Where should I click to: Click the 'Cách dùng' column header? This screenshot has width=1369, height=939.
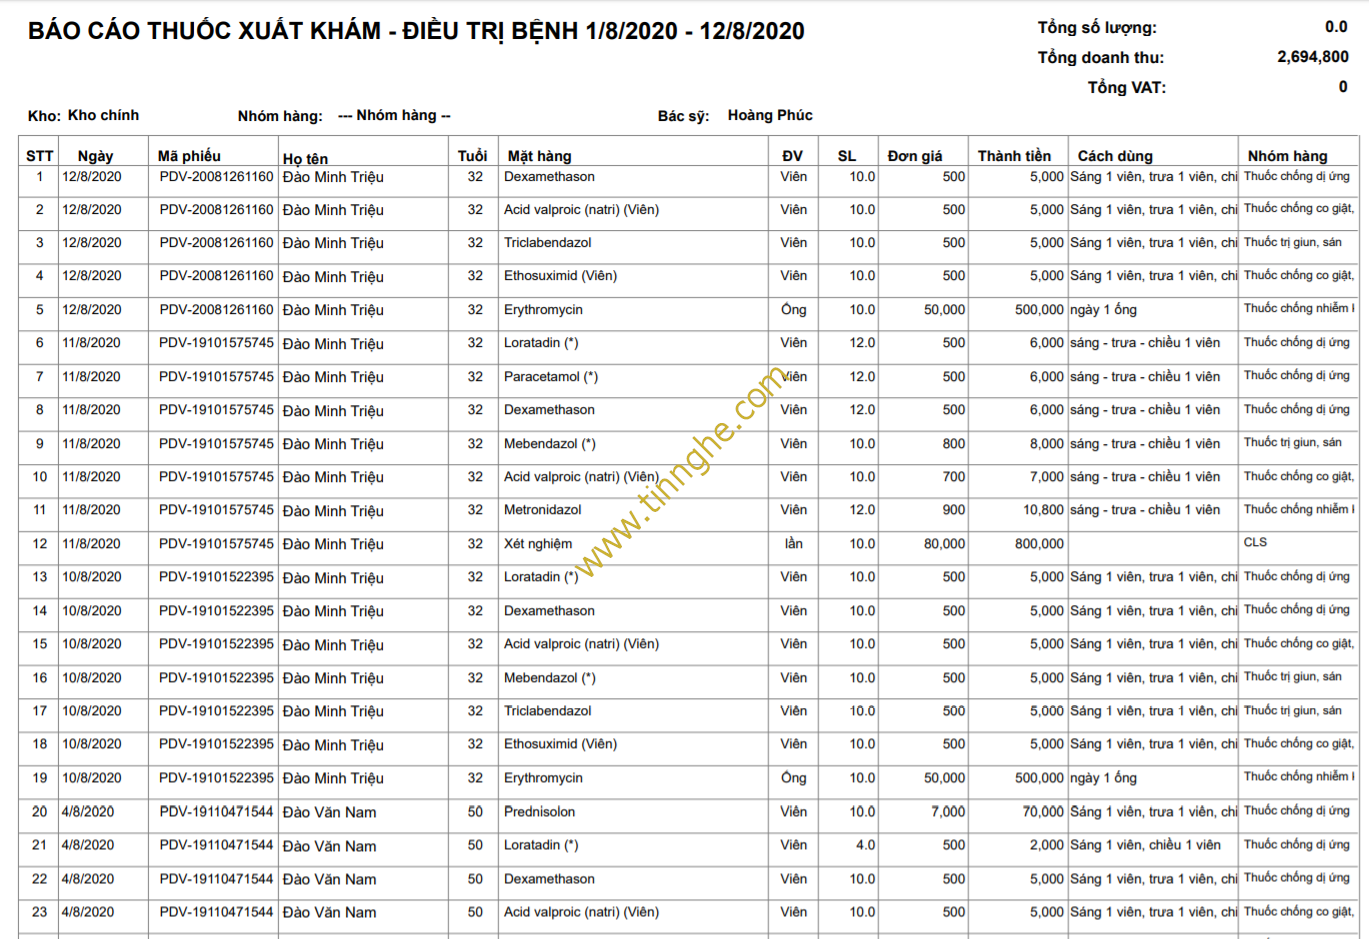pos(1115,156)
